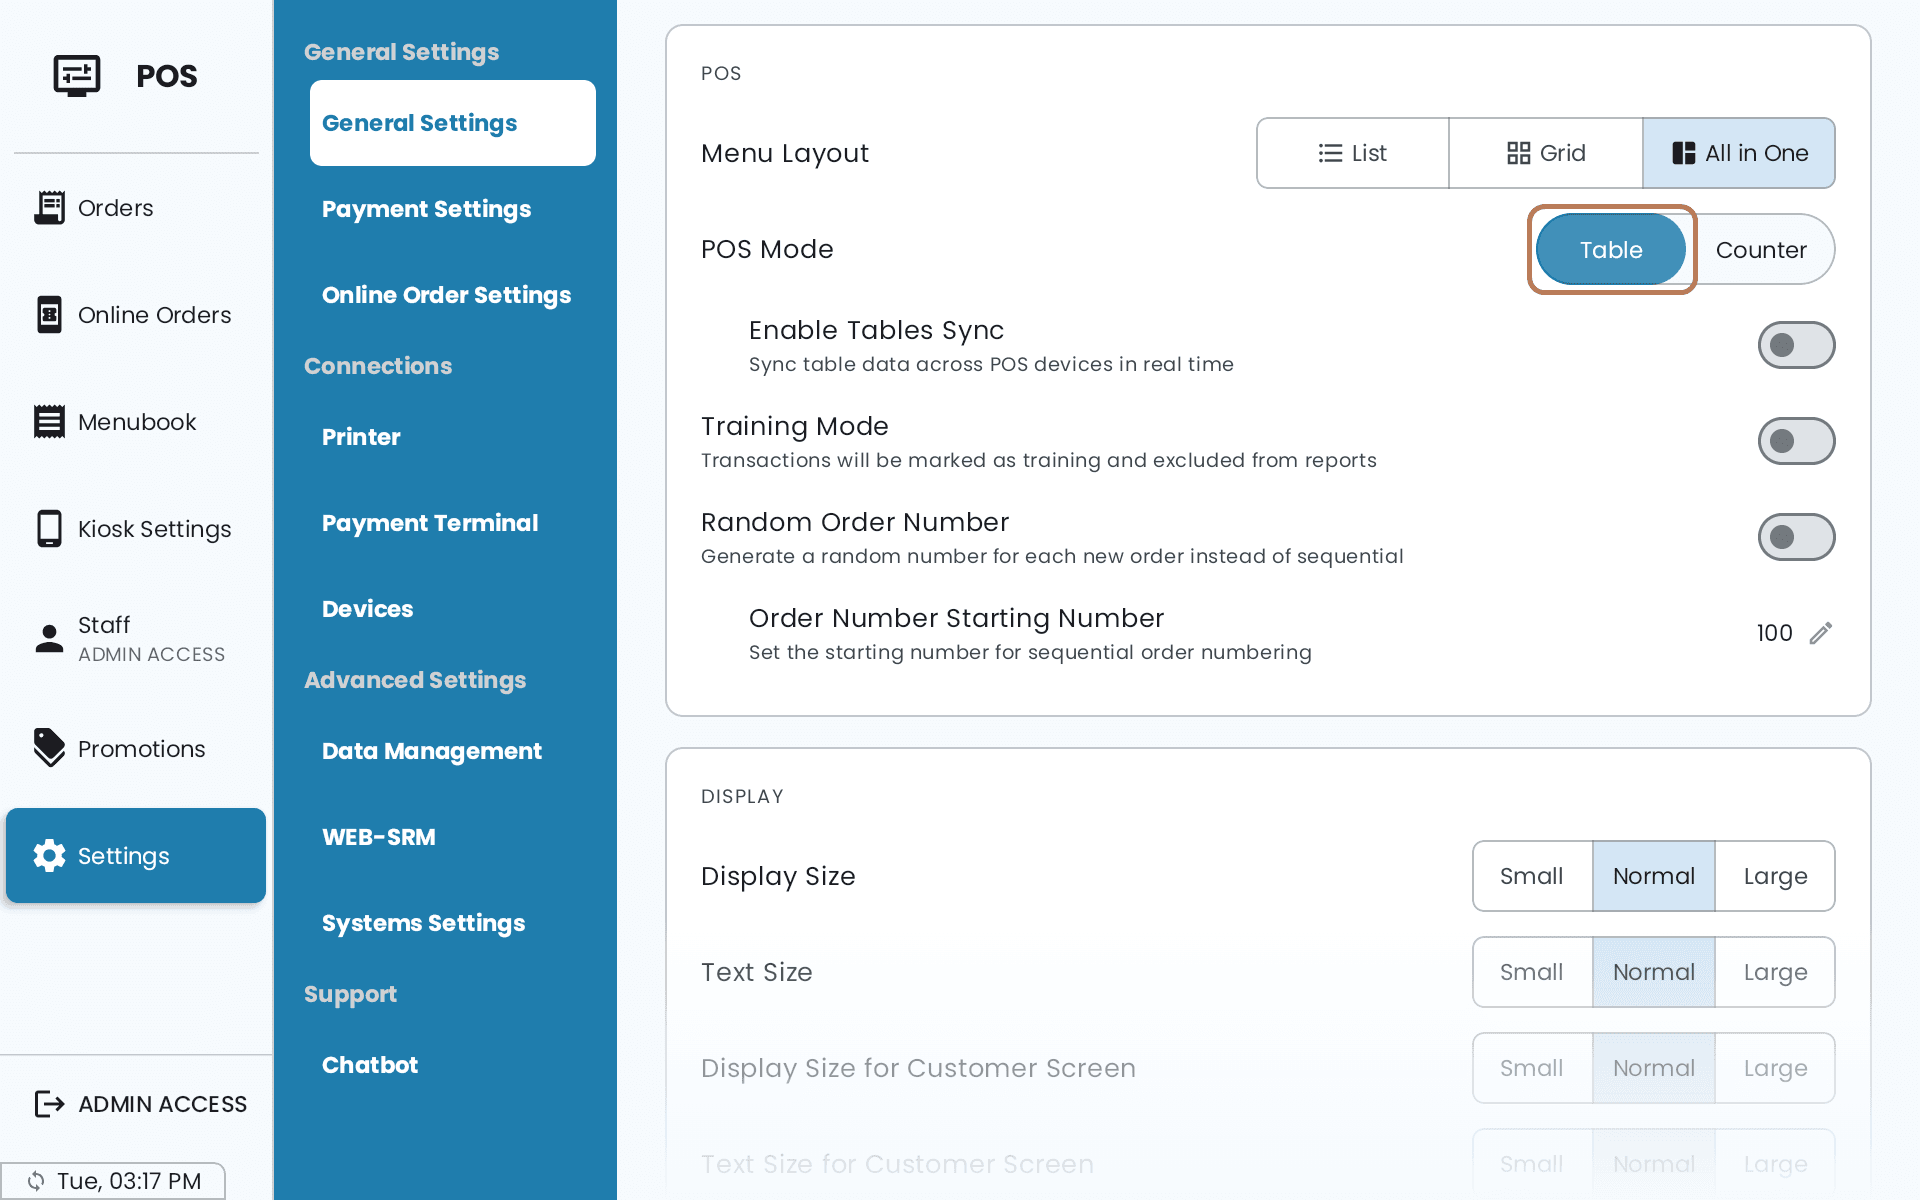The image size is (1920, 1200).
Task: Open WEB-SRM settings
Action: [x=453, y=837]
